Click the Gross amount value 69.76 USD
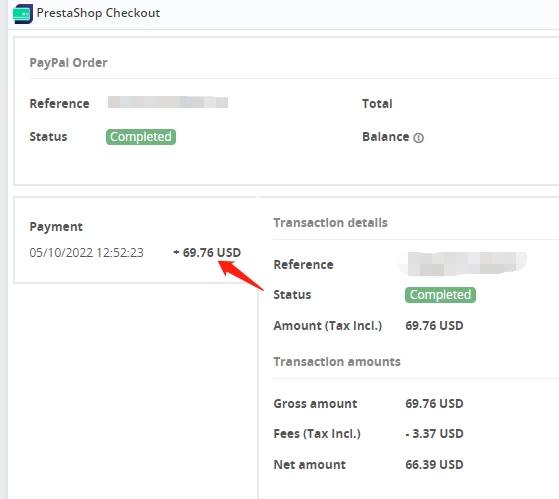 click(434, 404)
